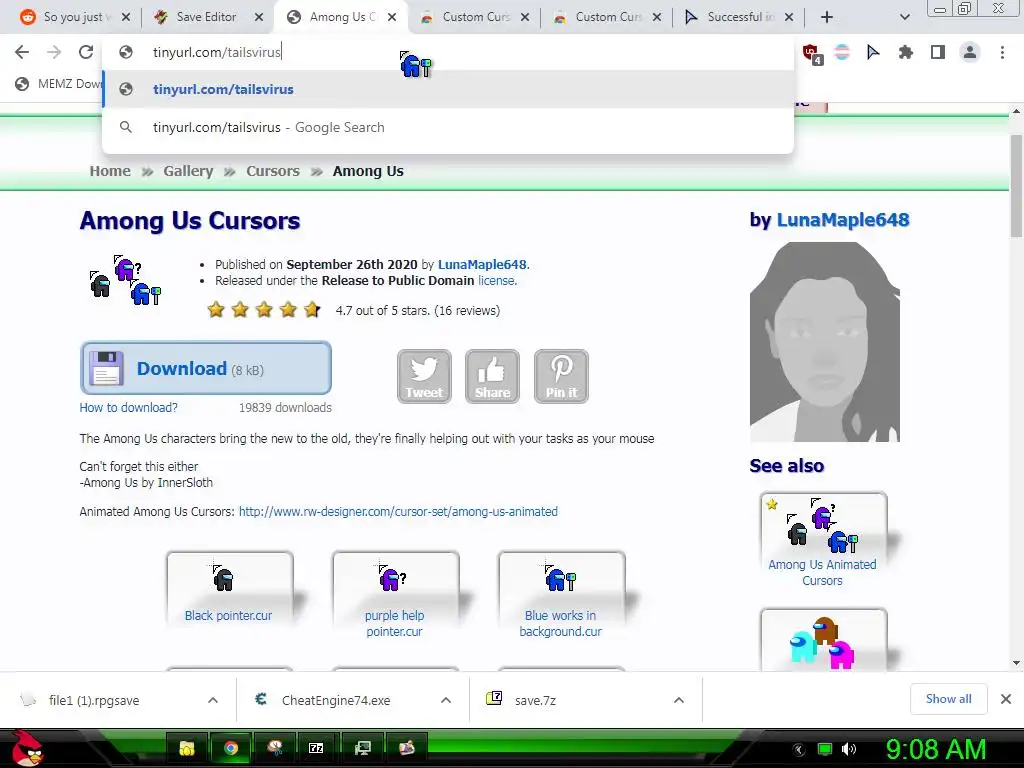
Task: Open the among-us-animated cursor set URL
Action: [x=398, y=511]
